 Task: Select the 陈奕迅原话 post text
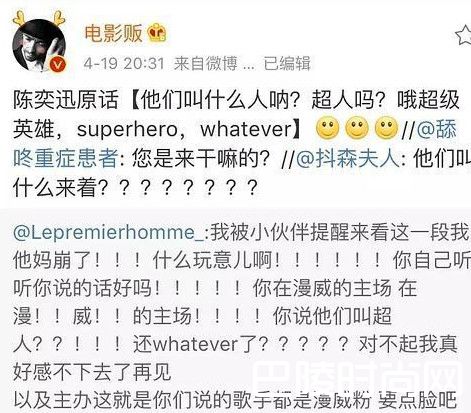[x=66, y=100]
